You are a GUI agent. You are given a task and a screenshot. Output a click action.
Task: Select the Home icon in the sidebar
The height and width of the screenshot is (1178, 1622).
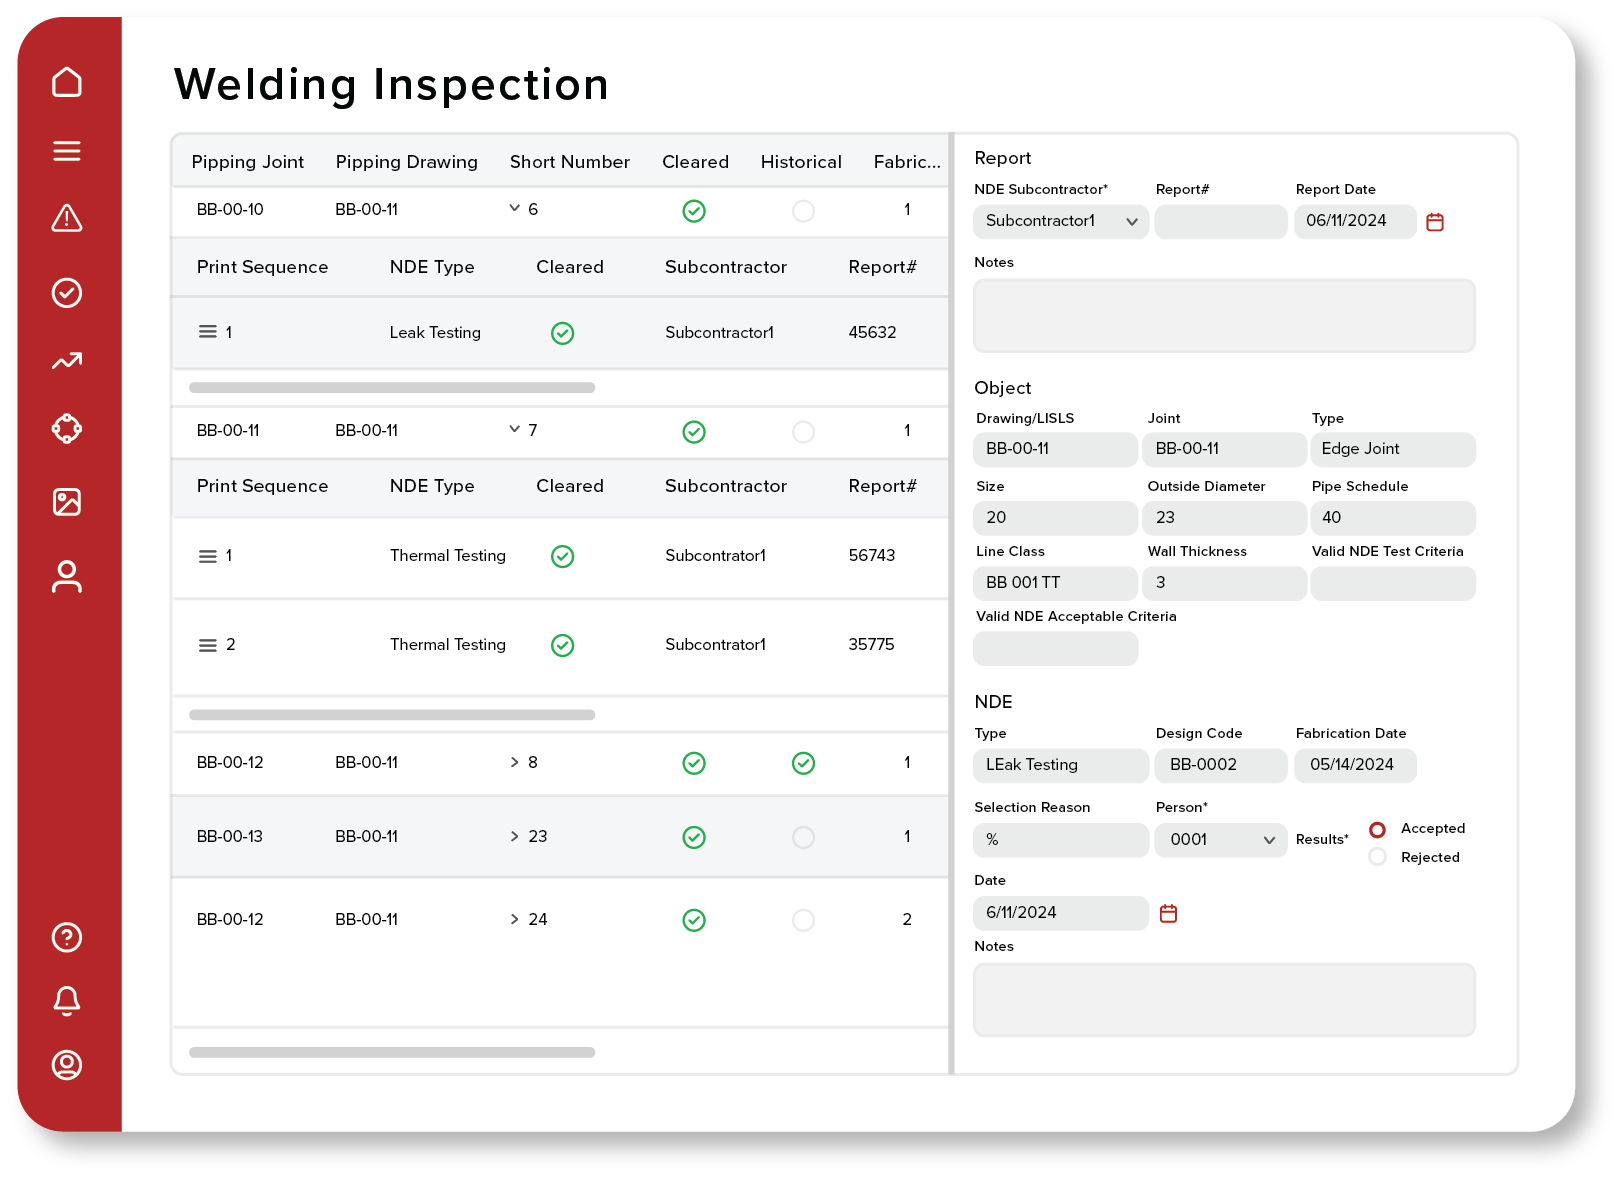click(67, 82)
